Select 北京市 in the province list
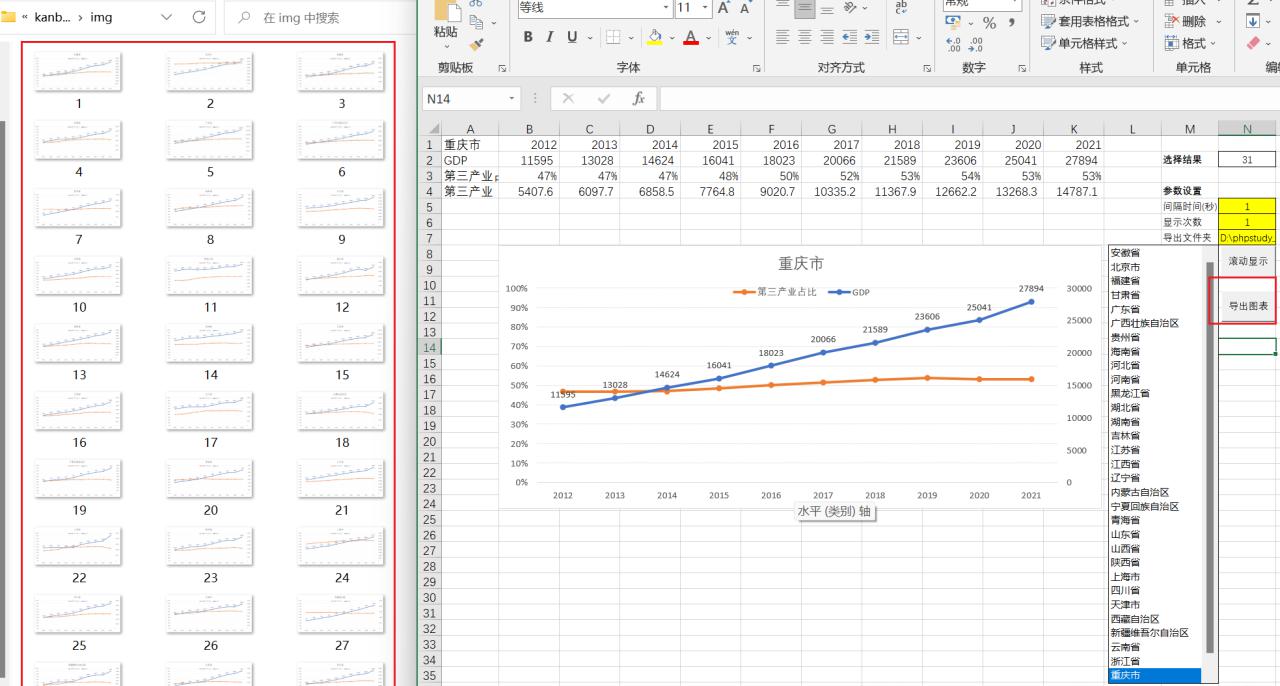Viewport: 1280px width, 686px height. click(1126, 267)
